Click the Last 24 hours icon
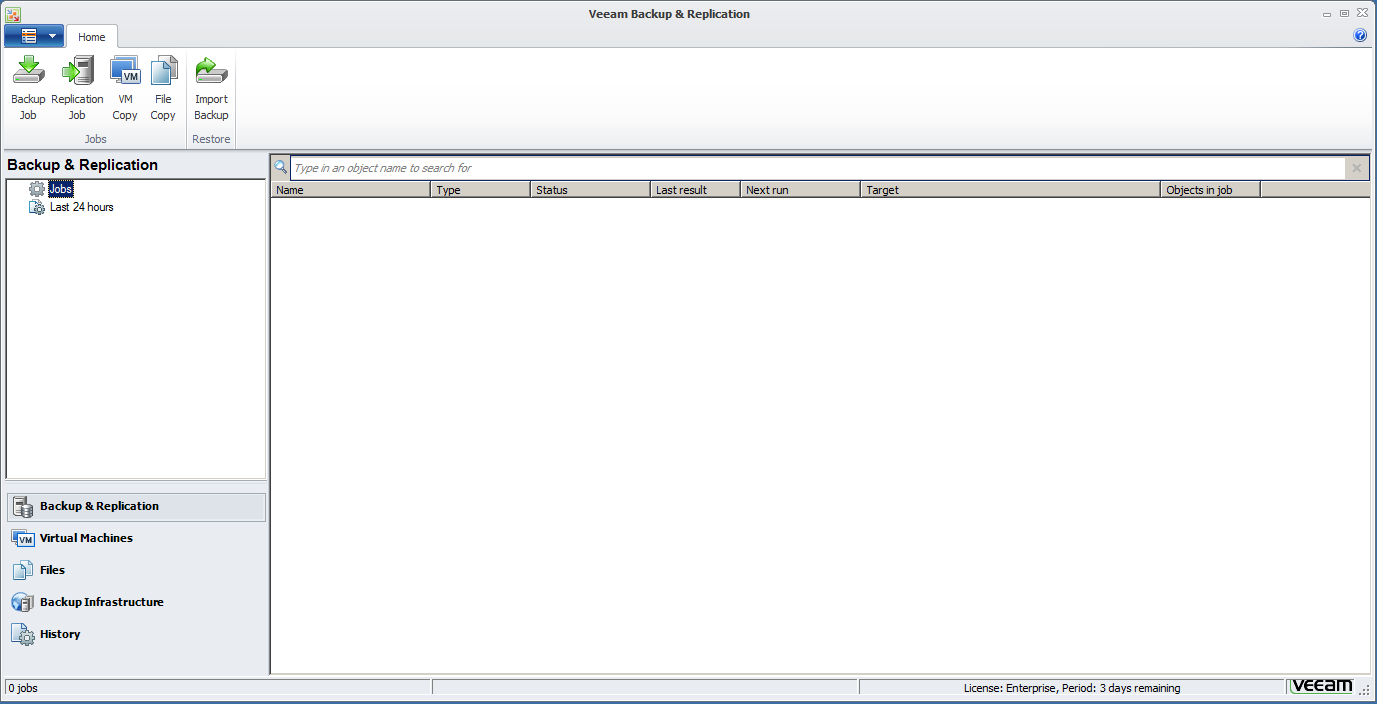 pyautogui.click(x=37, y=207)
